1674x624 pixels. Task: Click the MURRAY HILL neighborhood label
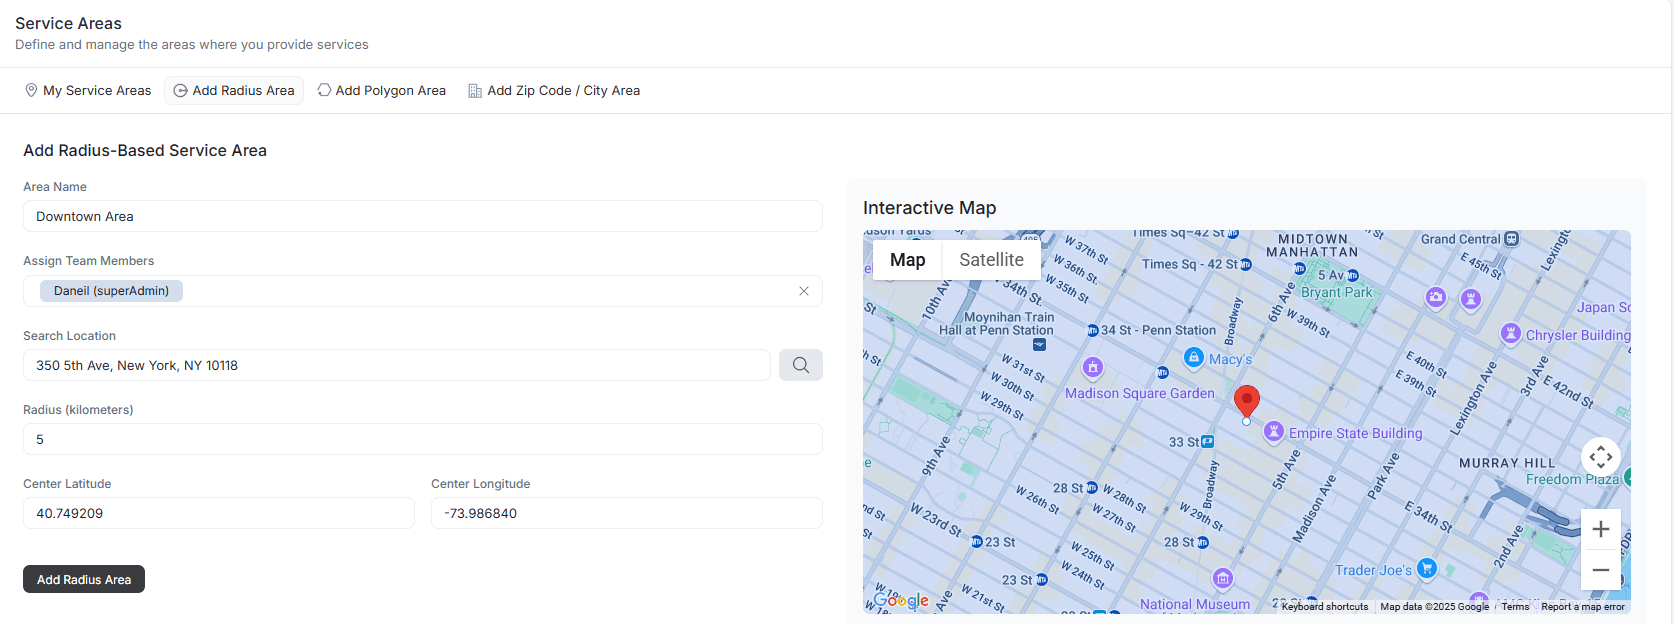pyautogui.click(x=1507, y=463)
